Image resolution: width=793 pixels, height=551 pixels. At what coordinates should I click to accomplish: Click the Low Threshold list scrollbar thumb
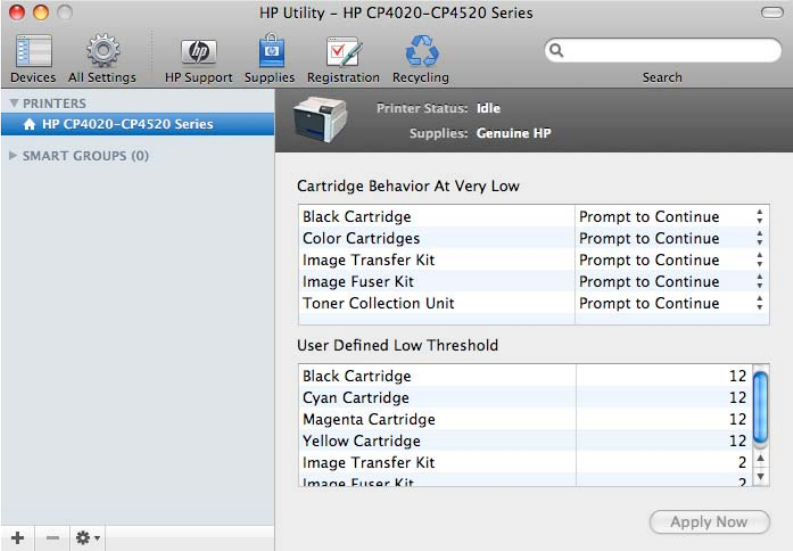(759, 406)
